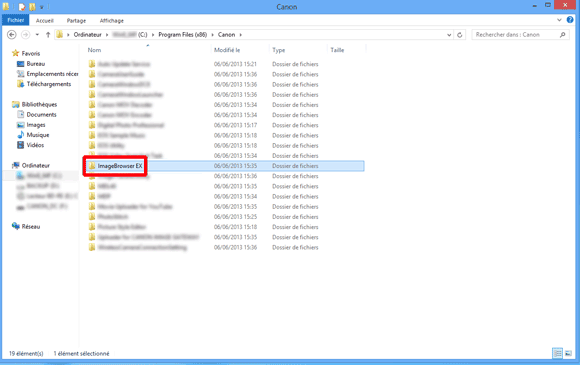Expand the chevron after Canon breadcrumb
Screen dimensions: 580x365
[240, 35]
